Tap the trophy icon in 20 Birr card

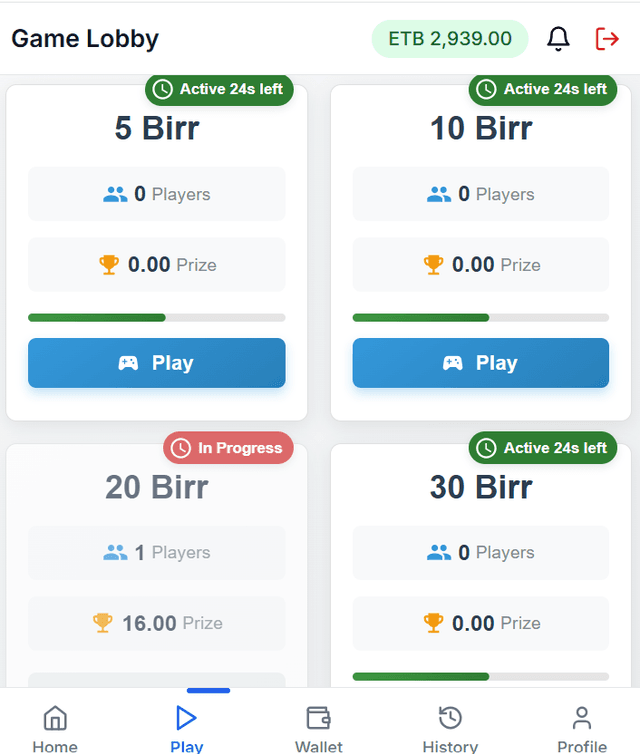(102, 623)
